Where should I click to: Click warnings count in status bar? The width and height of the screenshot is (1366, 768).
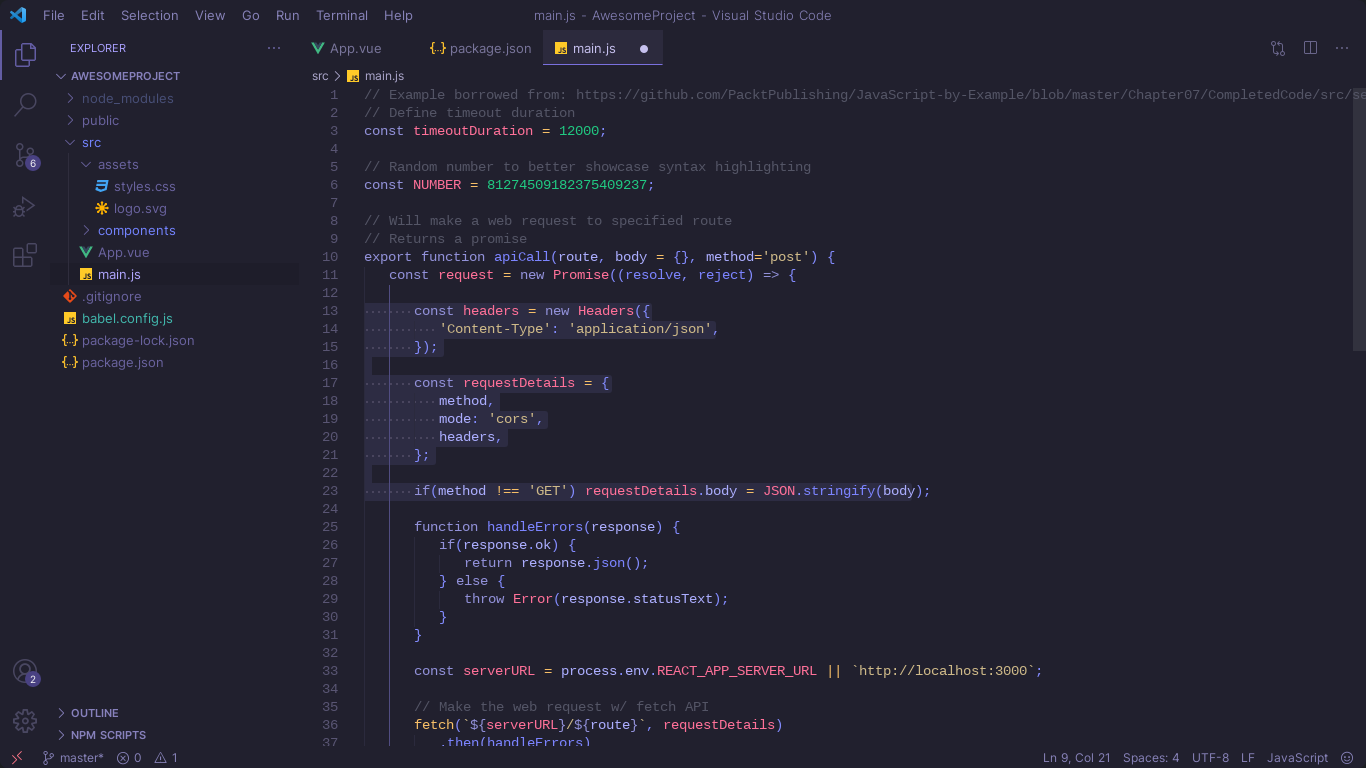[x=167, y=758]
